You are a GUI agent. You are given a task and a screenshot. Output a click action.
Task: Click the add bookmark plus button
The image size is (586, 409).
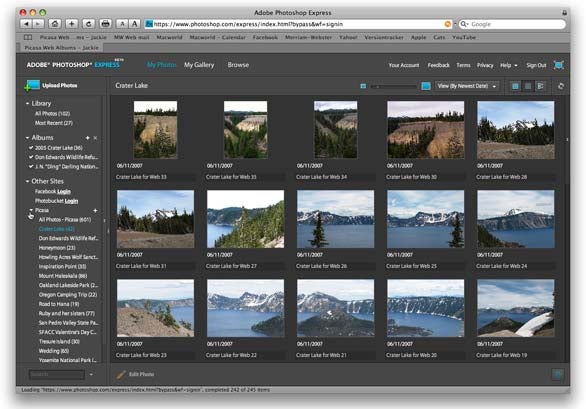(71, 24)
